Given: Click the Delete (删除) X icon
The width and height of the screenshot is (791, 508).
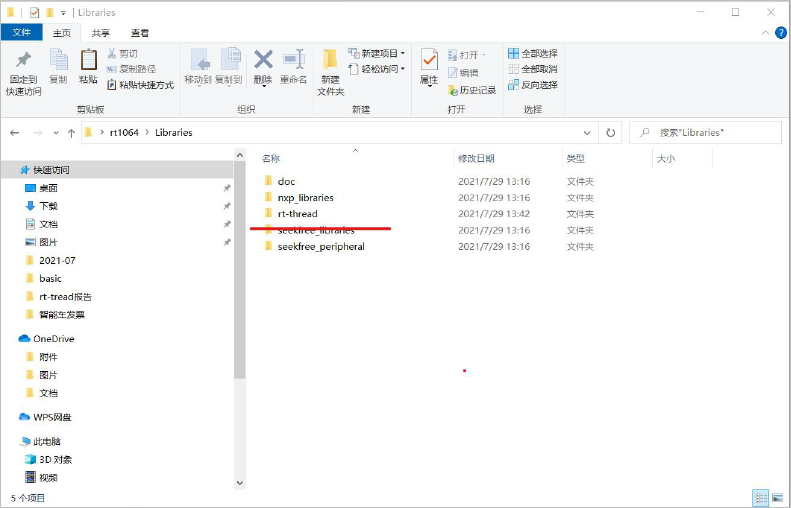Looking at the screenshot, I should [x=263, y=67].
